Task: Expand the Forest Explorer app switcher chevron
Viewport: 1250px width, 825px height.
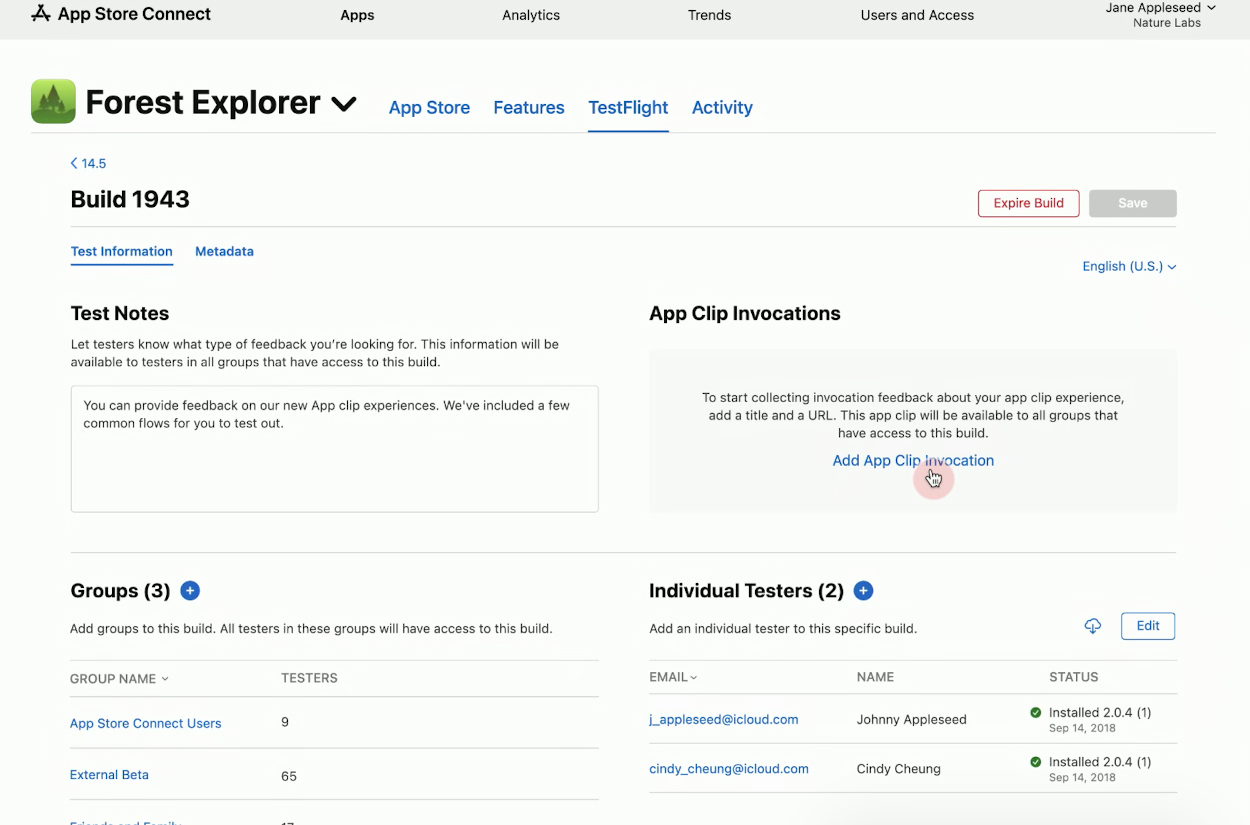Action: pos(344,103)
